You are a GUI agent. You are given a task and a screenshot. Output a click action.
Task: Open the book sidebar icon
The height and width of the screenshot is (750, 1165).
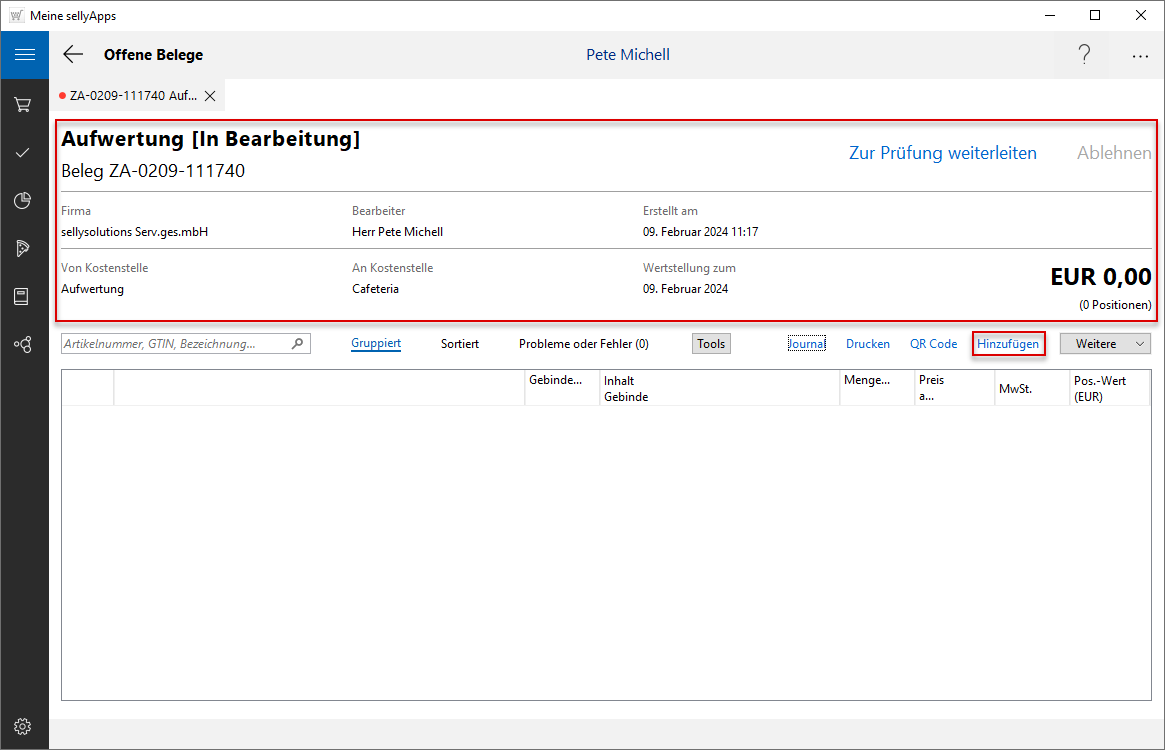pos(24,297)
